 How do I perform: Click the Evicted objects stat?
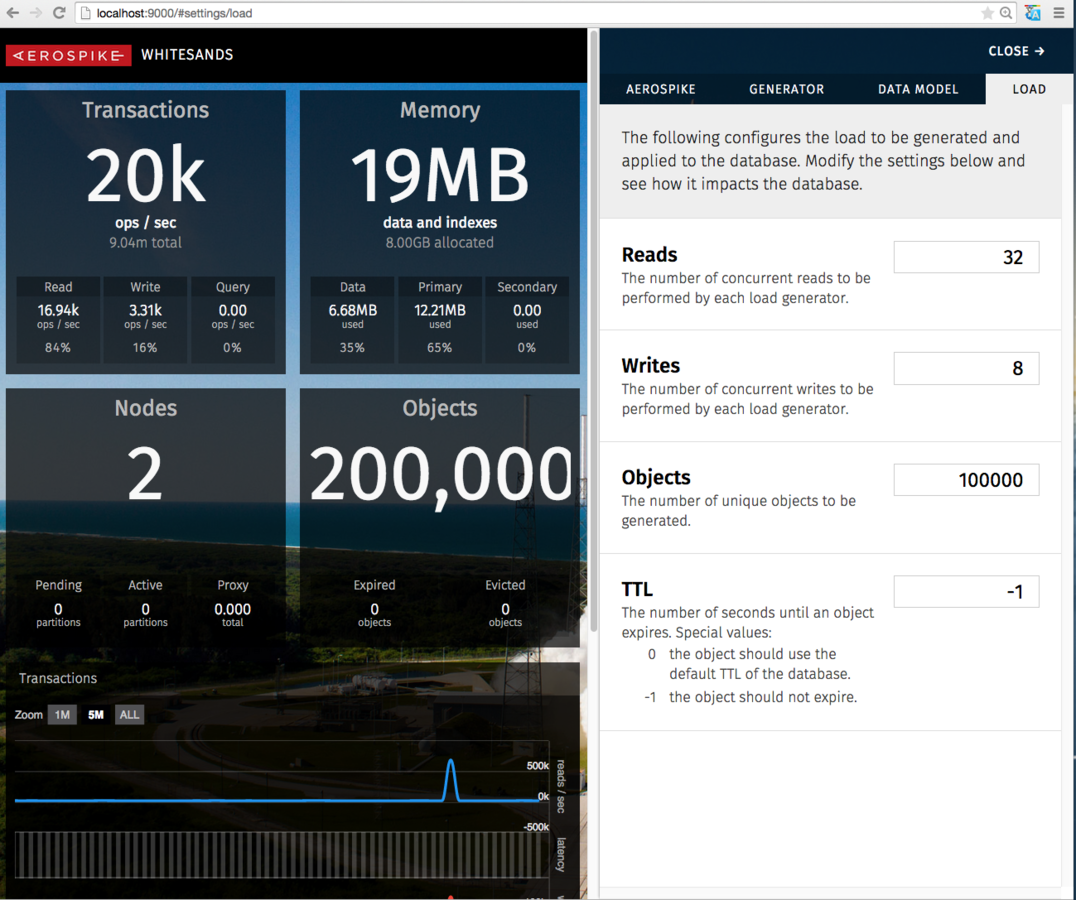pos(505,603)
